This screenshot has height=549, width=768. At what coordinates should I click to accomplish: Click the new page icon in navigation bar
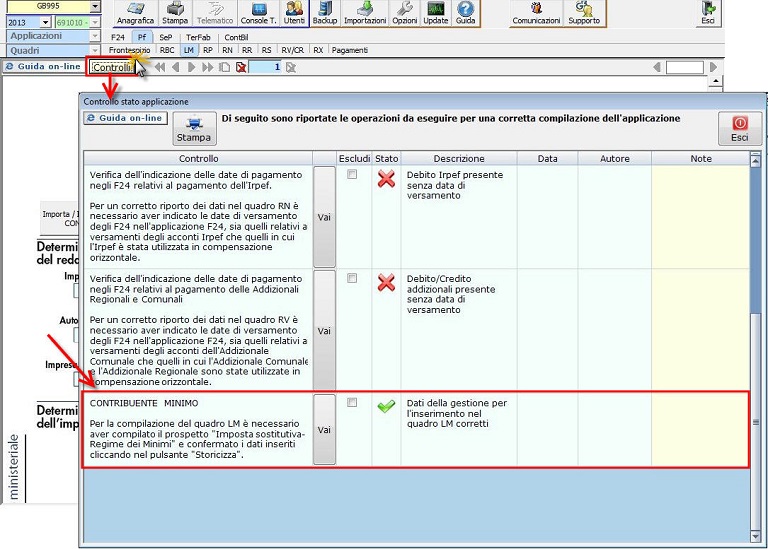224,68
